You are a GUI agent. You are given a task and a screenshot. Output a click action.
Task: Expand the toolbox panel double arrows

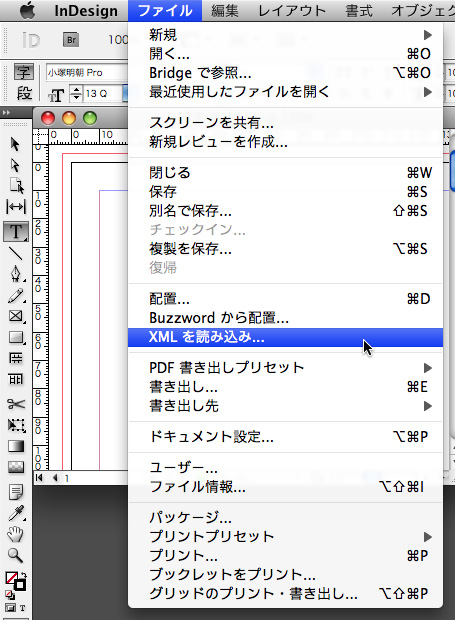[6, 113]
